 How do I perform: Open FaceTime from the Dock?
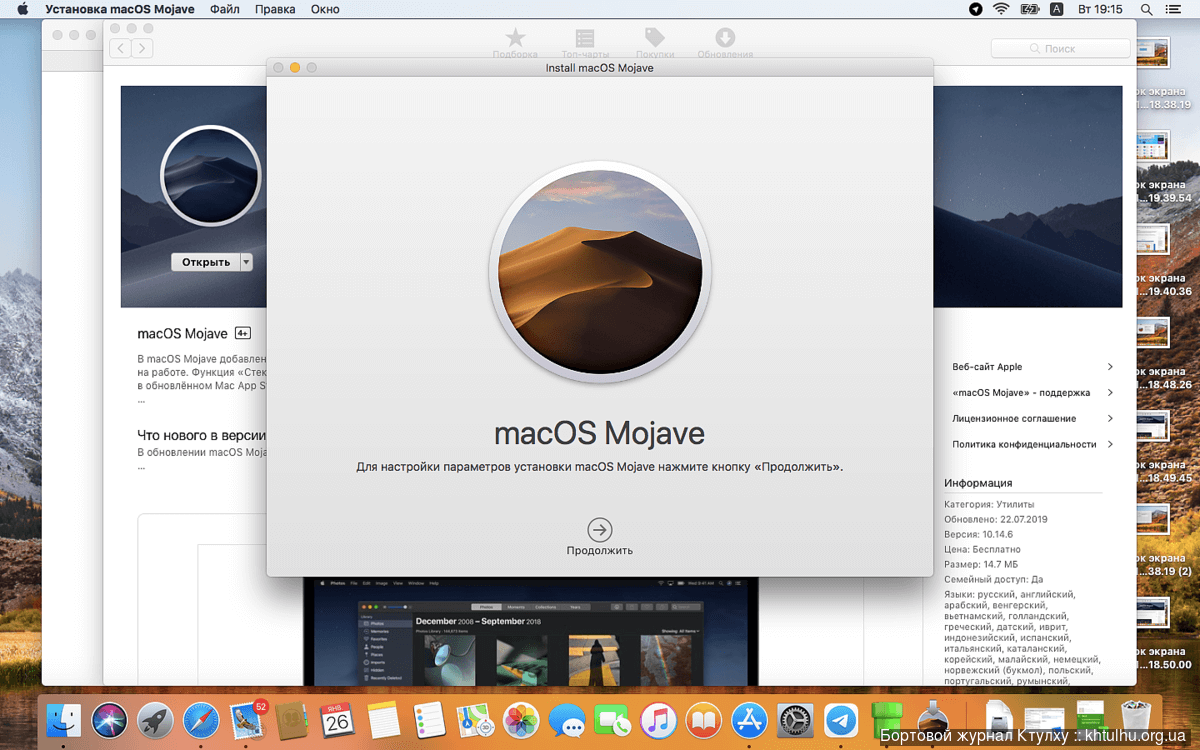tap(612, 719)
